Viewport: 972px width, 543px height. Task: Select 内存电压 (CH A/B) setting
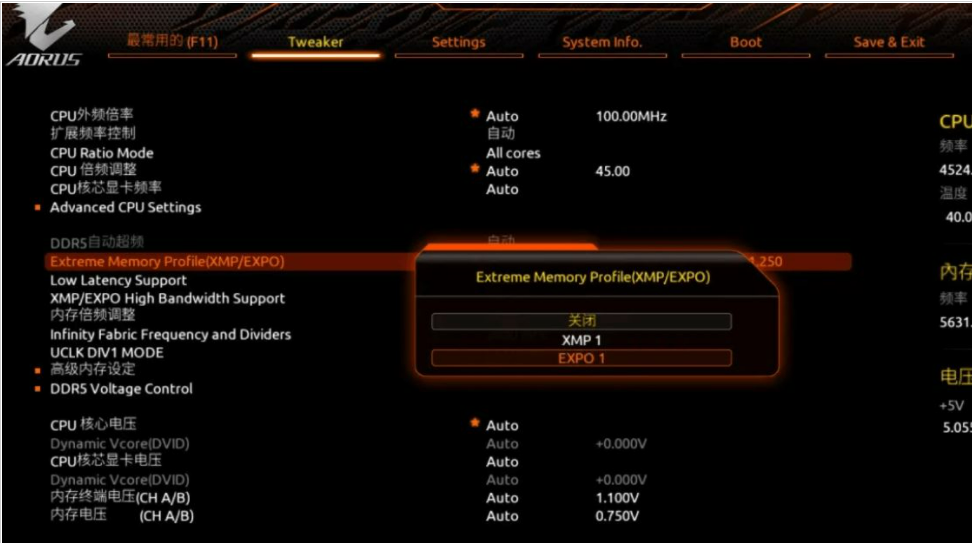point(122,515)
